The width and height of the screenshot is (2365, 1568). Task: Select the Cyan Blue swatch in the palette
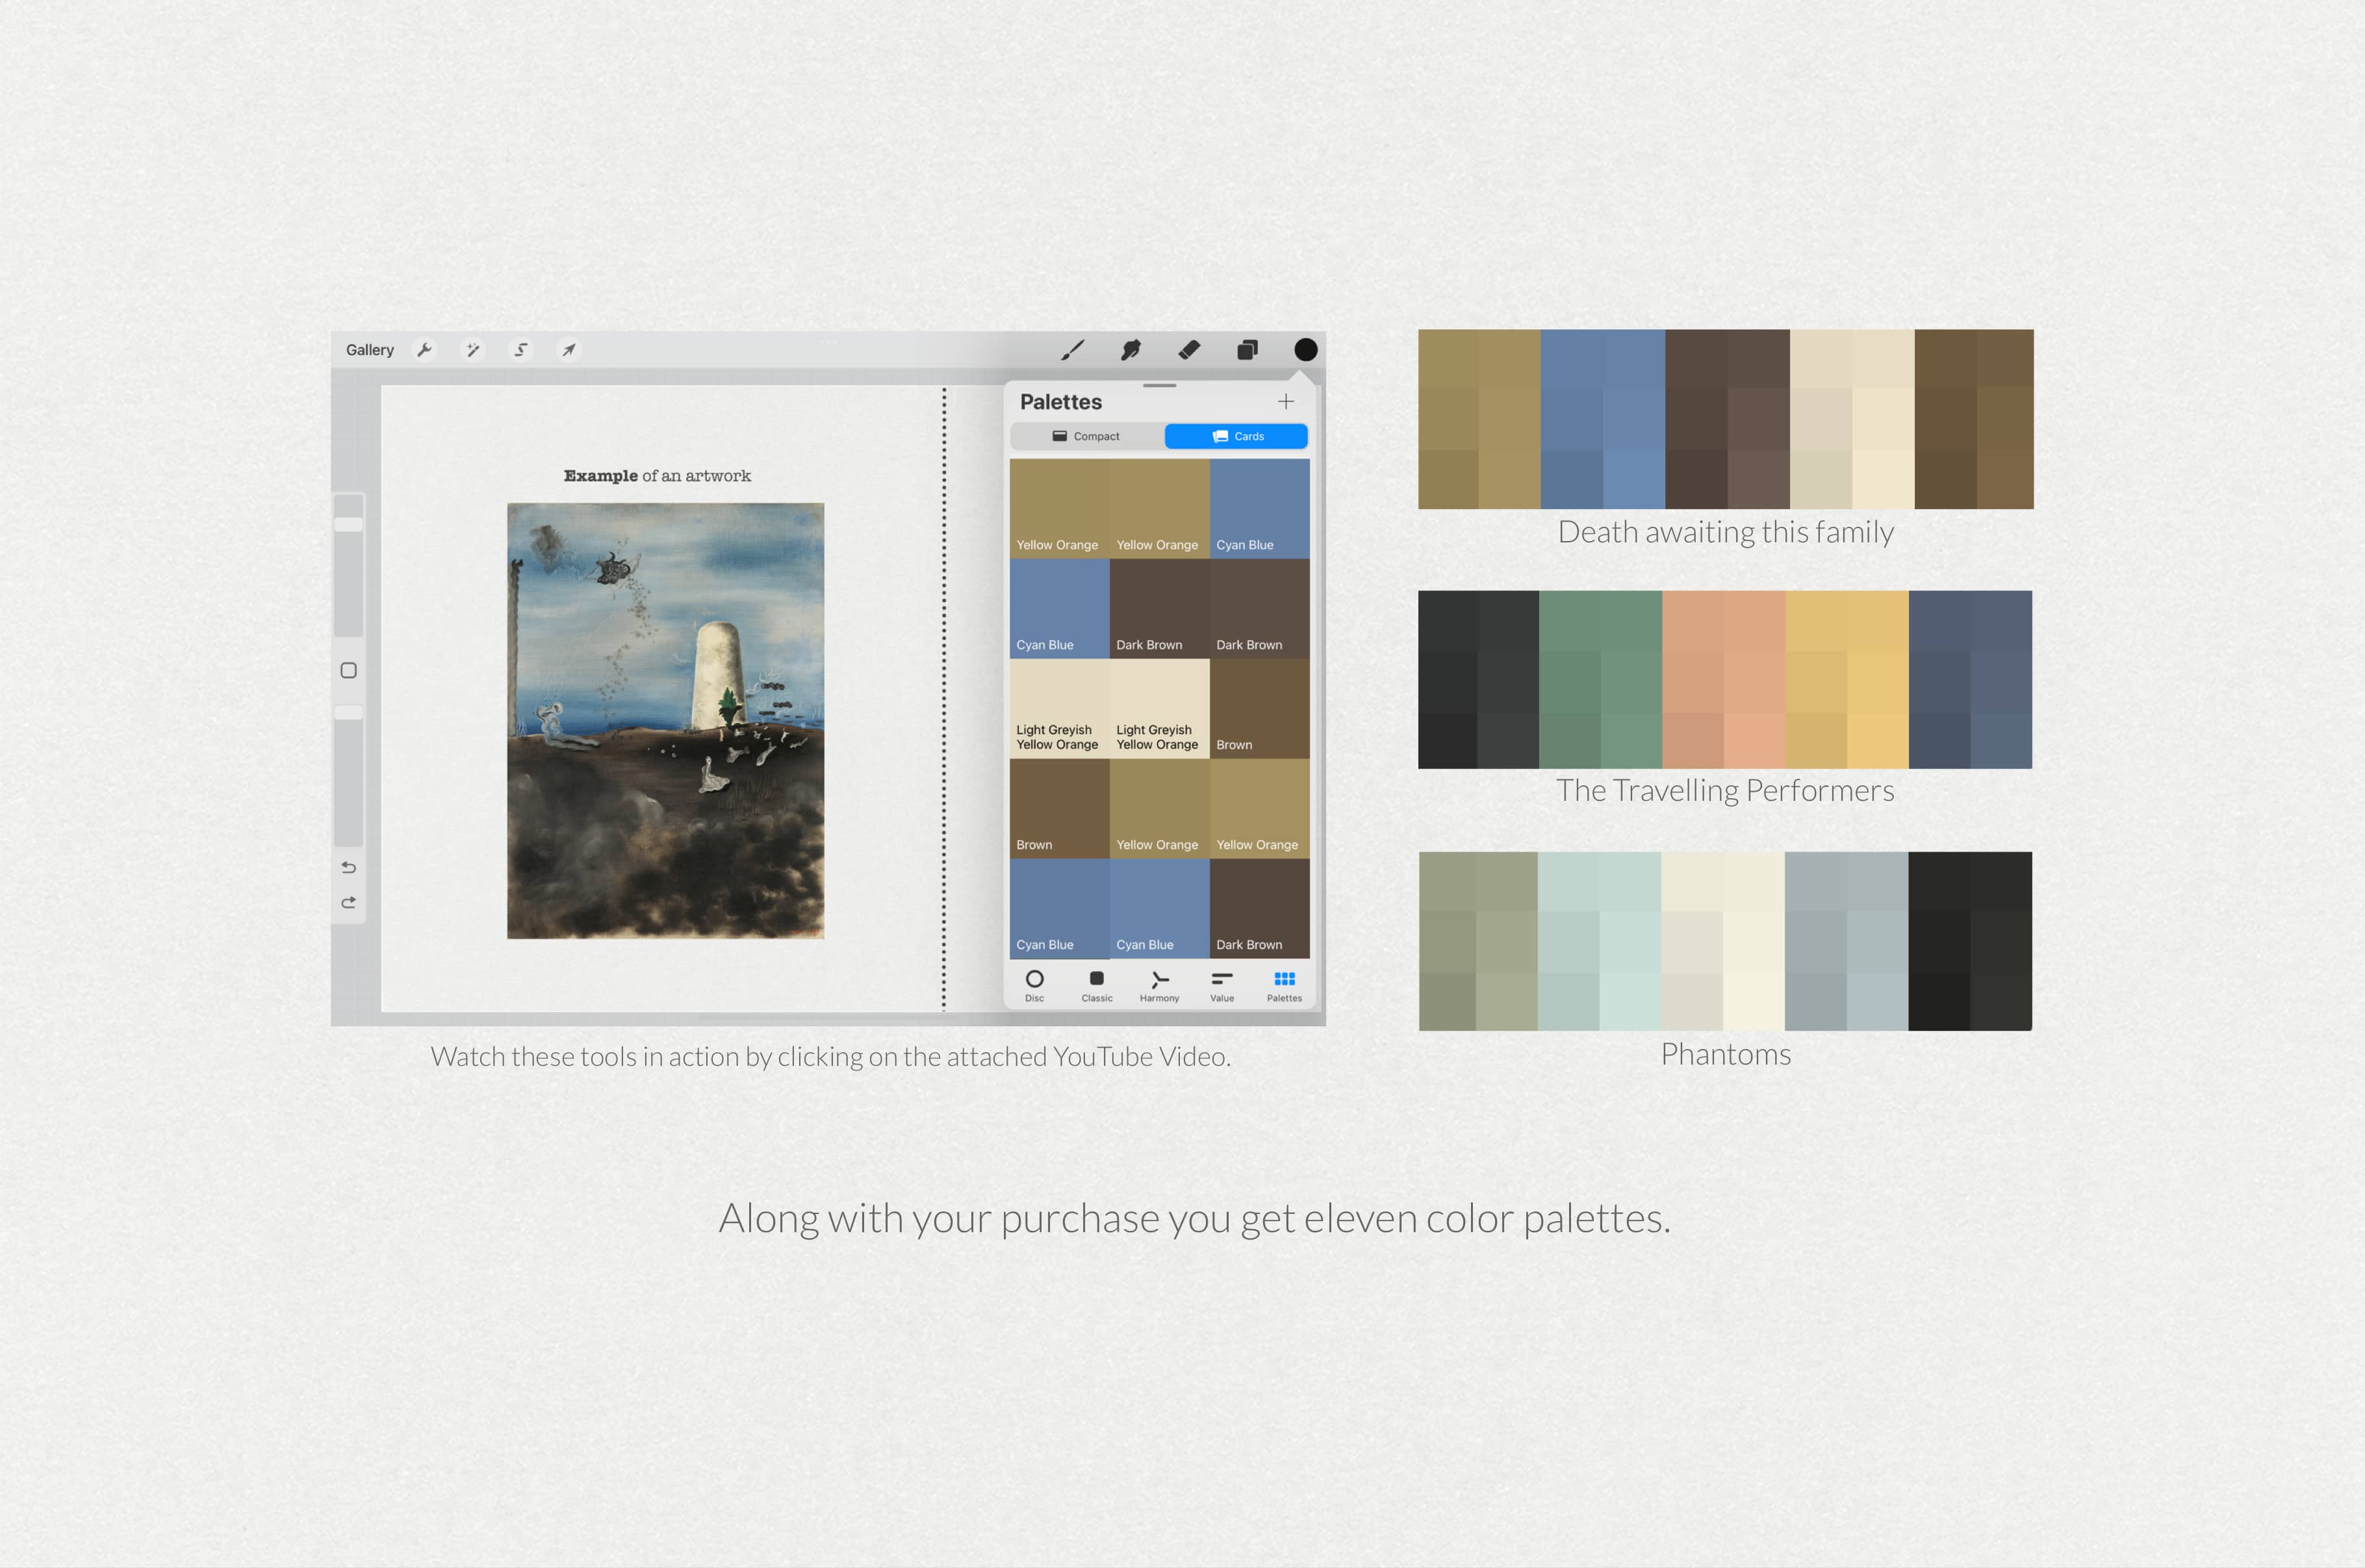1259,505
